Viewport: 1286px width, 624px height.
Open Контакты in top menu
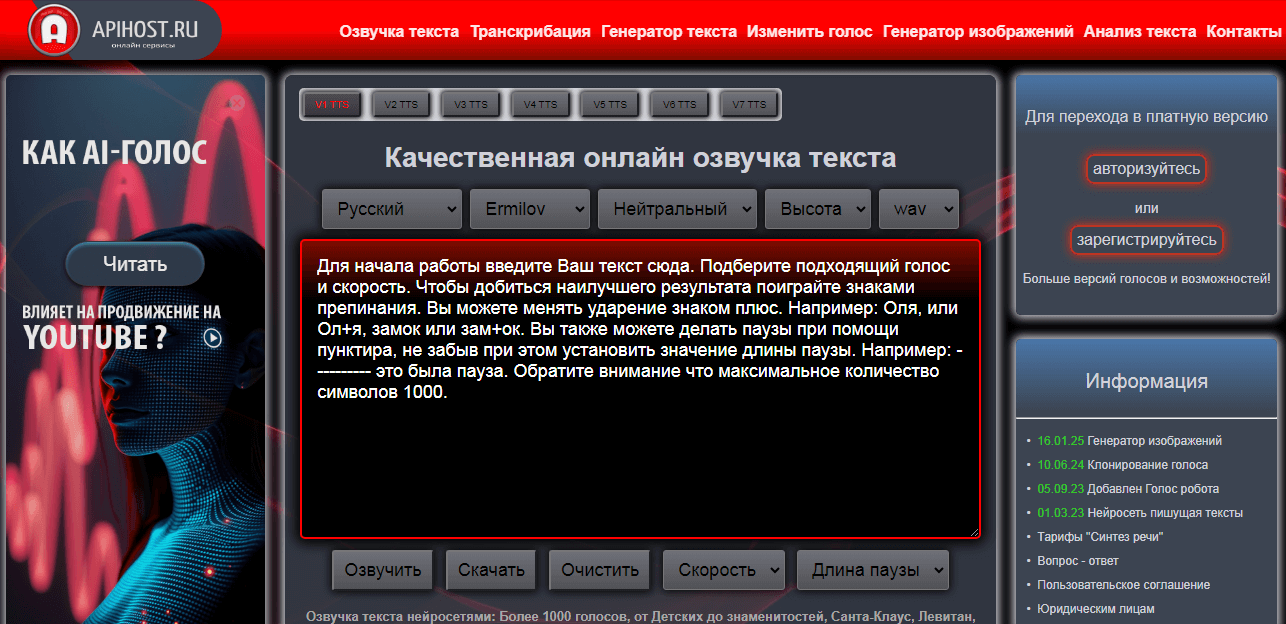[x=1244, y=31]
